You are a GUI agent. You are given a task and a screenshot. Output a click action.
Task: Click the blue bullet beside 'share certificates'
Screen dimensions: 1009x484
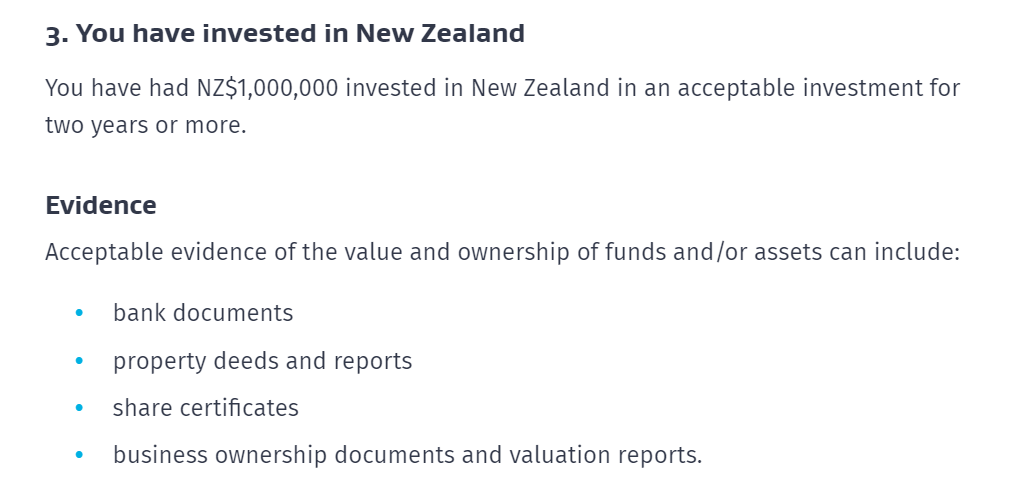click(79, 408)
